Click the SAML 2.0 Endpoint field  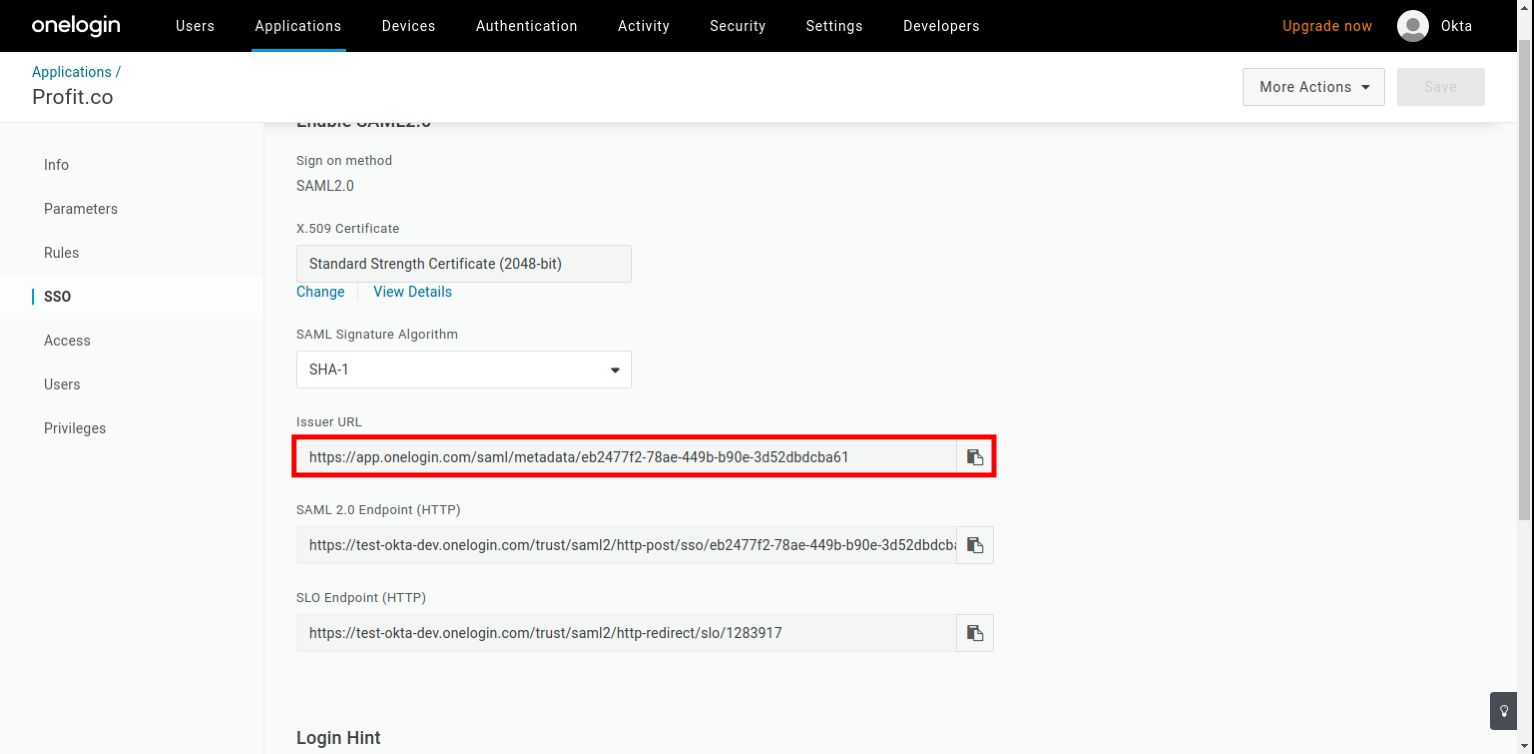[626, 545]
